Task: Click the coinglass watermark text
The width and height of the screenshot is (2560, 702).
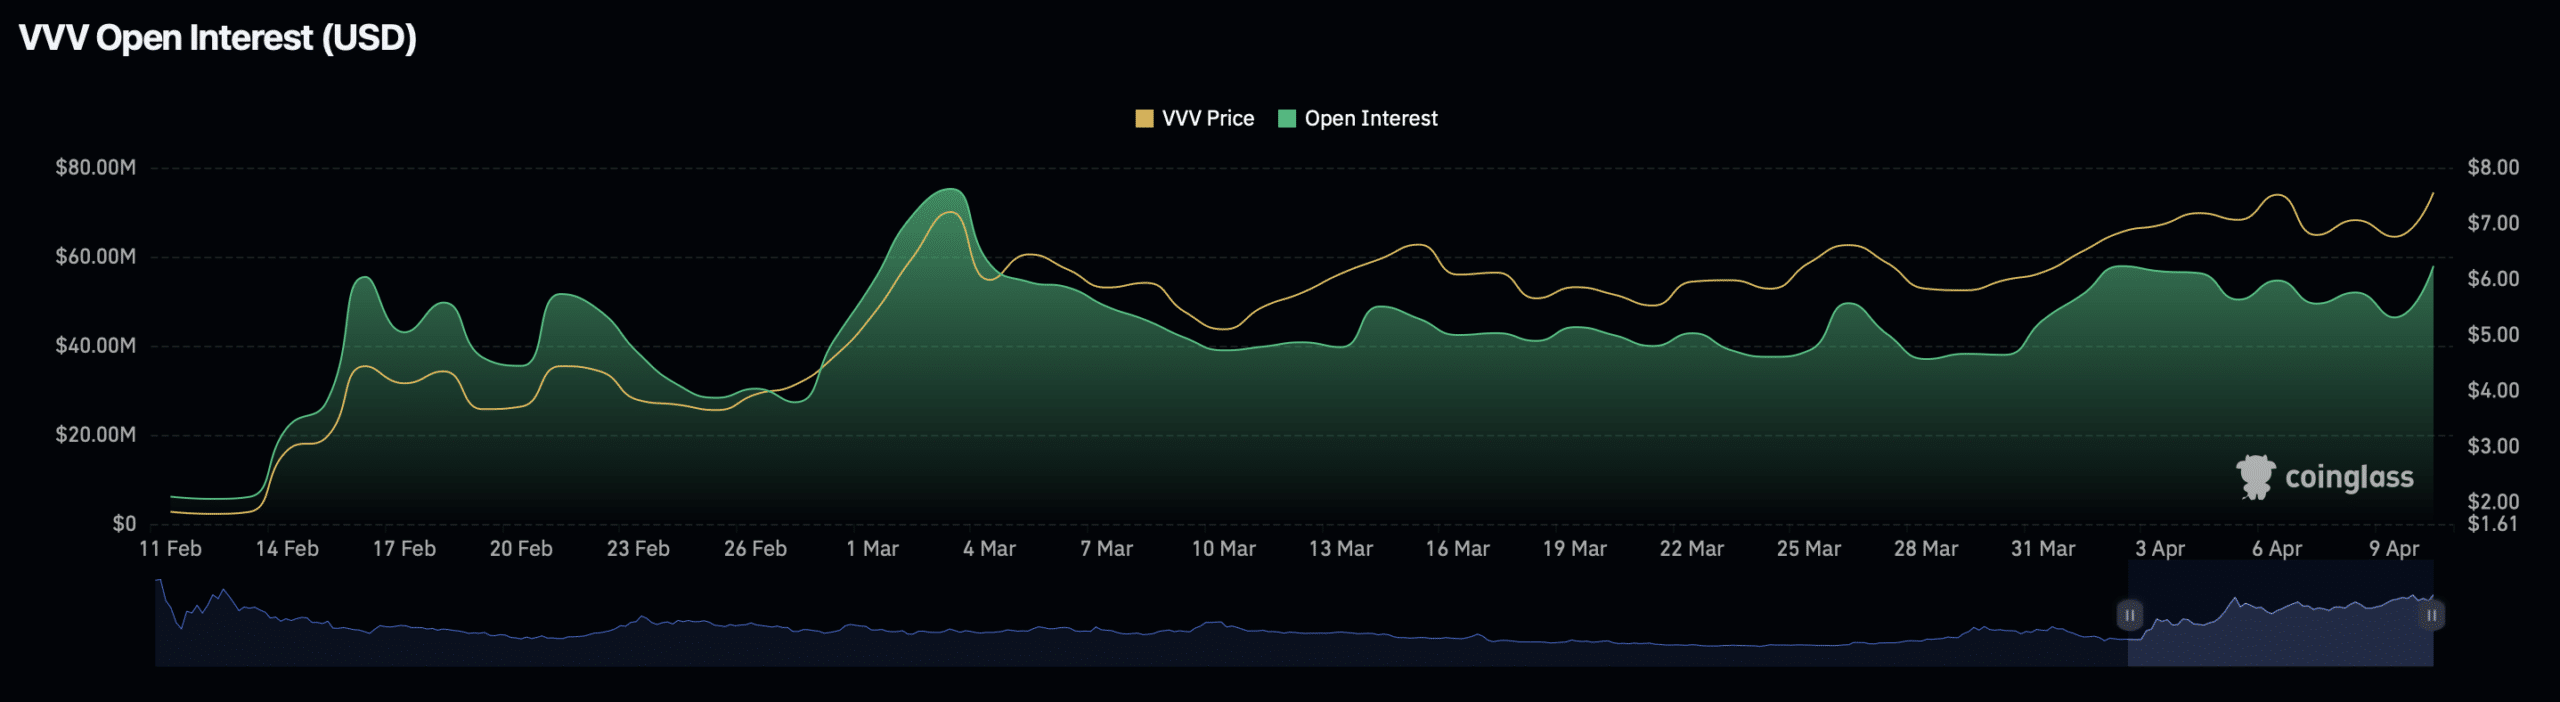Action: [2348, 478]
